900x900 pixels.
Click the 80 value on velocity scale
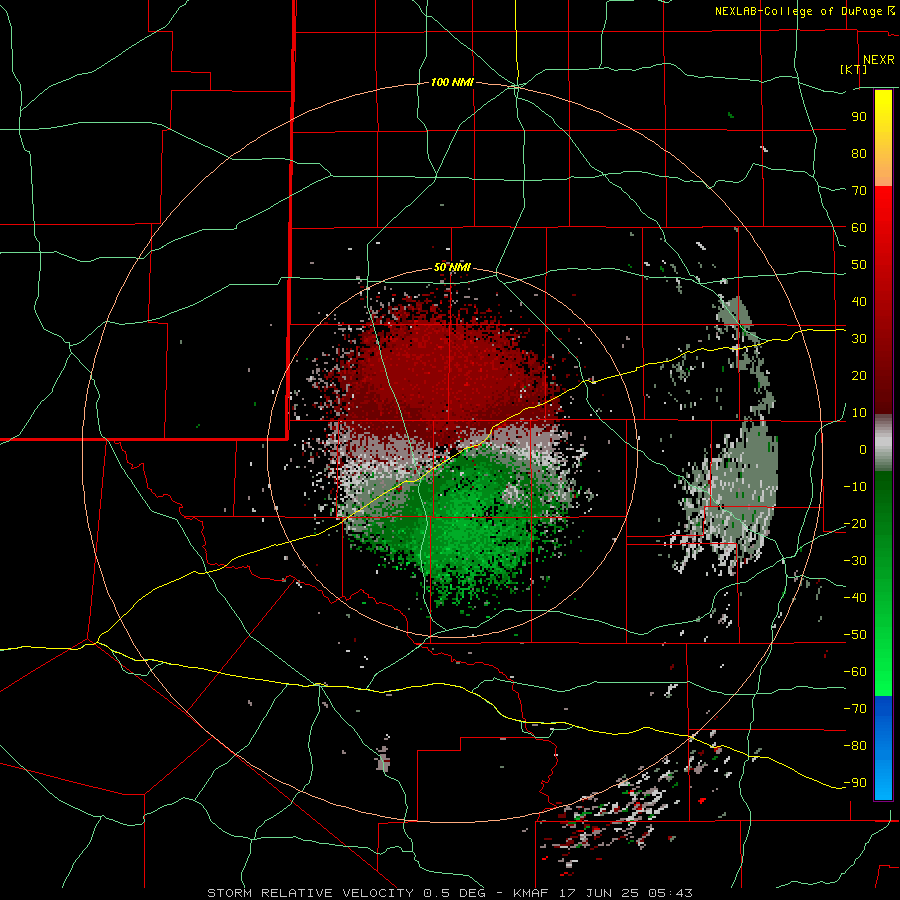(859, 153)
